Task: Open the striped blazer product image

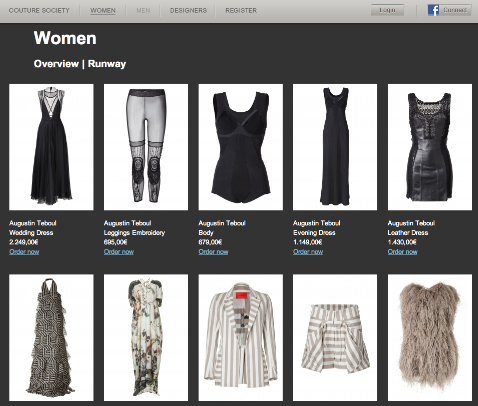Action: 241,338
